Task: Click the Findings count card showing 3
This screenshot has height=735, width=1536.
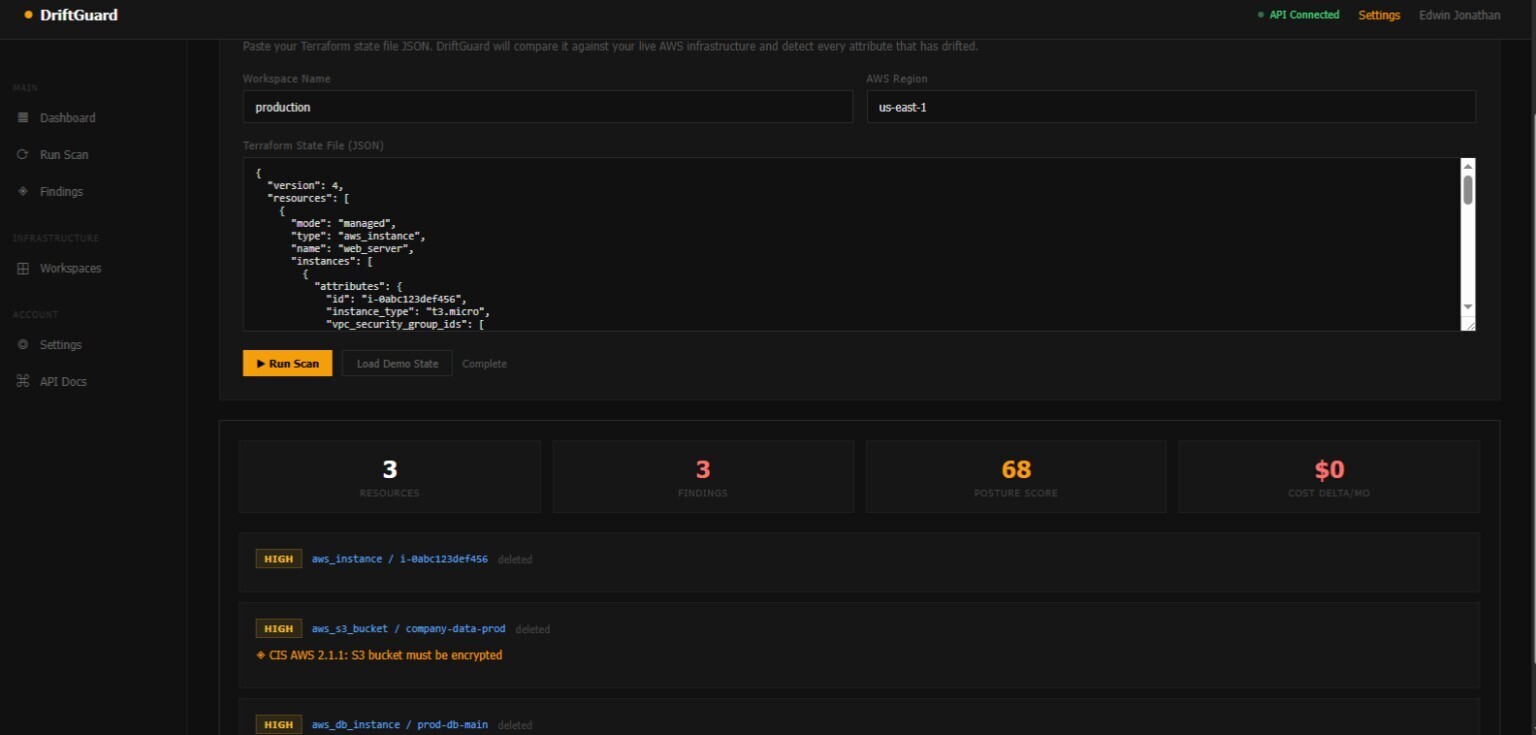Action: (703, 477)
